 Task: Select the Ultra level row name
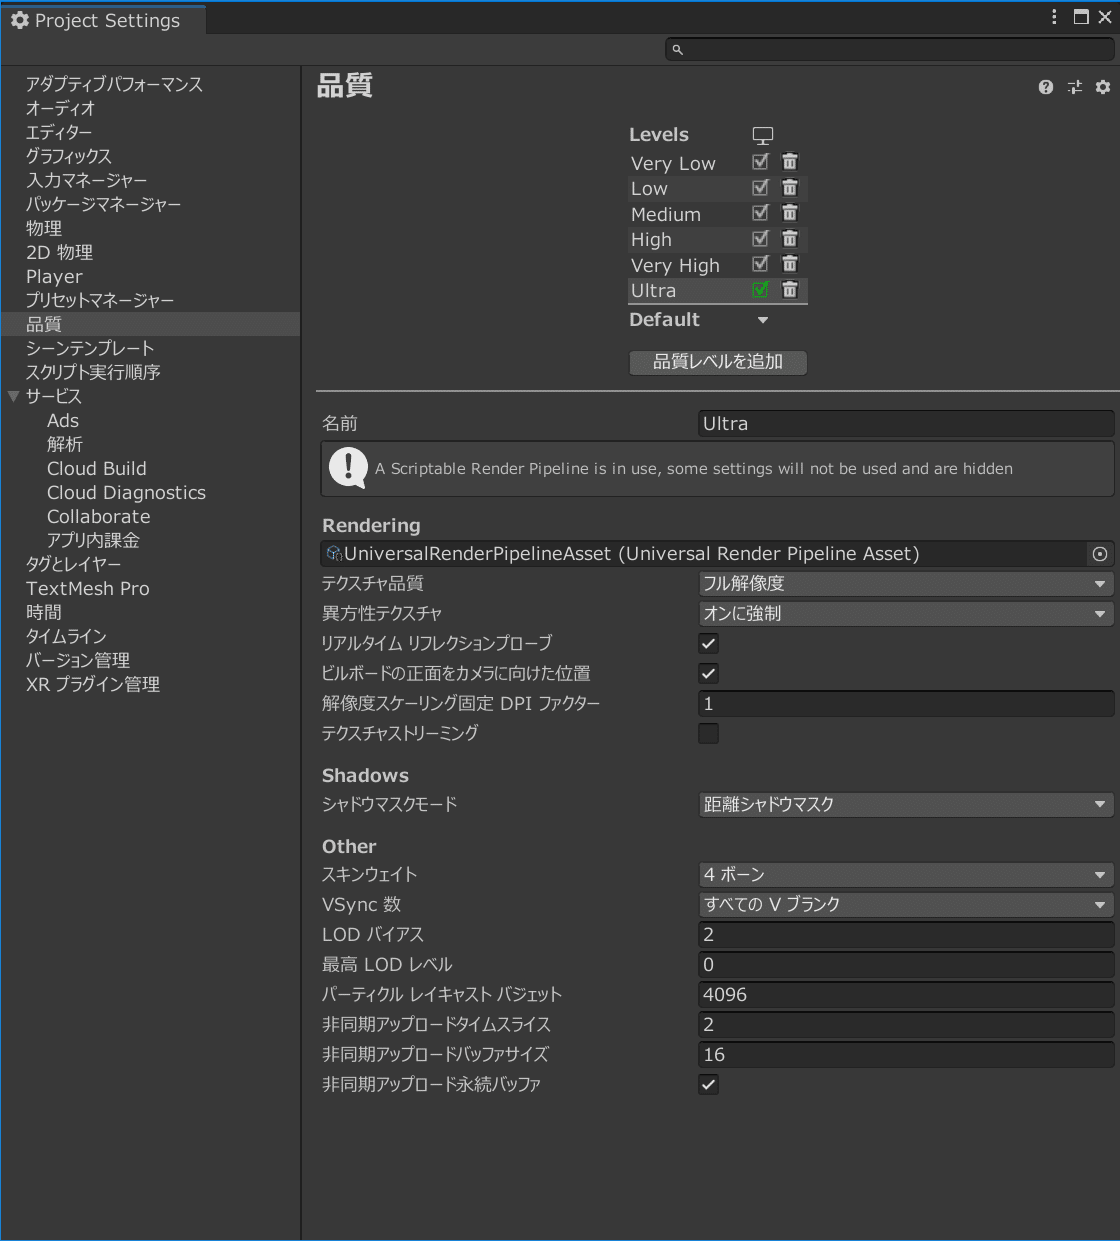653,290
